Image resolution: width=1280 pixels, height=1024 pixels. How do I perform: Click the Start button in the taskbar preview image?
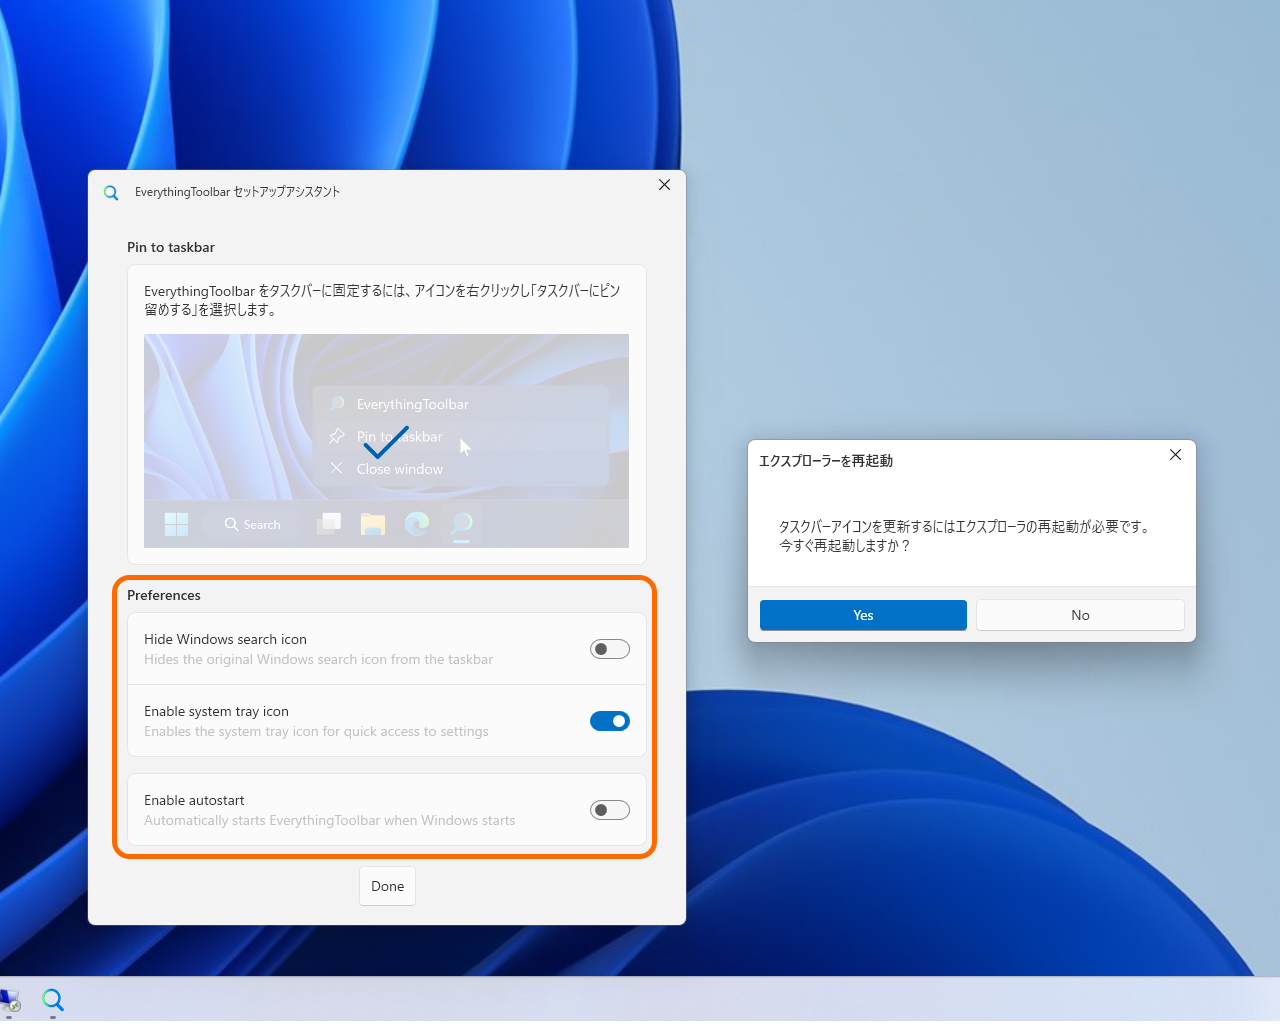175,523
